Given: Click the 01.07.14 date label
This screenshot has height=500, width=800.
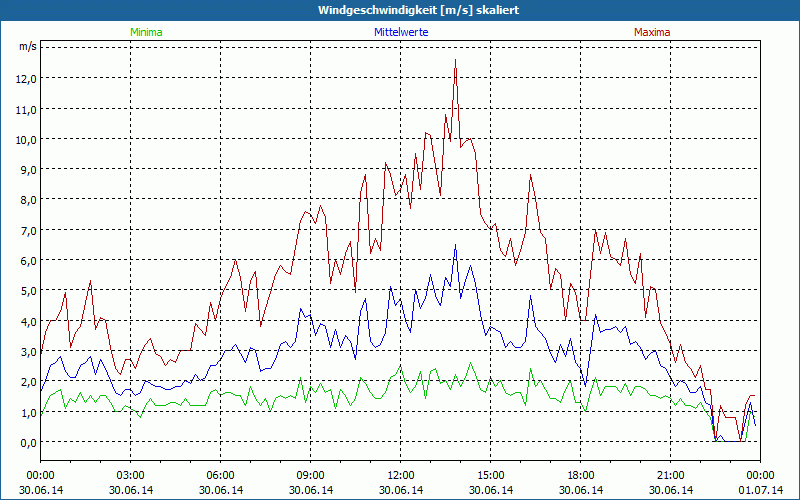Looking at the screenshot, I should [760, 490].
